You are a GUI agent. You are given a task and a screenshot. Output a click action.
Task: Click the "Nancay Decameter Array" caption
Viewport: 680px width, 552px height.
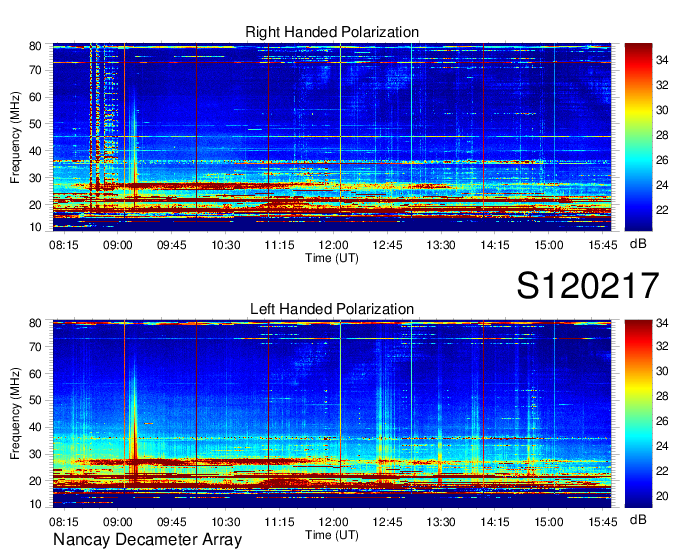(147, 540)
